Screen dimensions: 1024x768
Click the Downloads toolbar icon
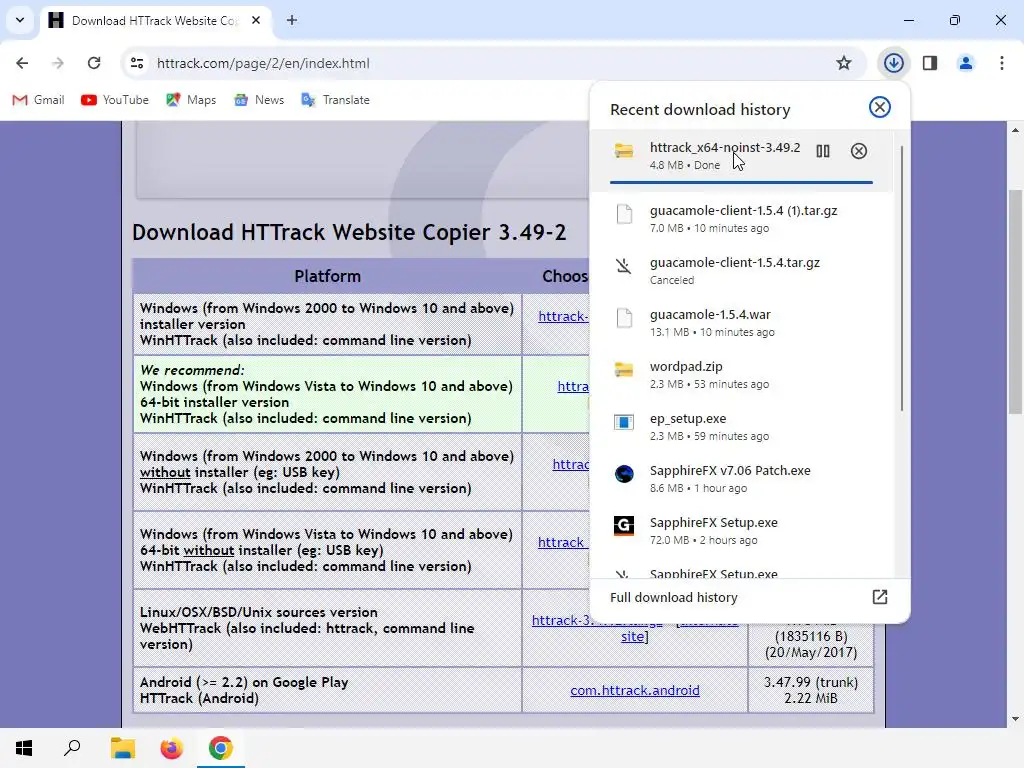[x=893, y=63]
